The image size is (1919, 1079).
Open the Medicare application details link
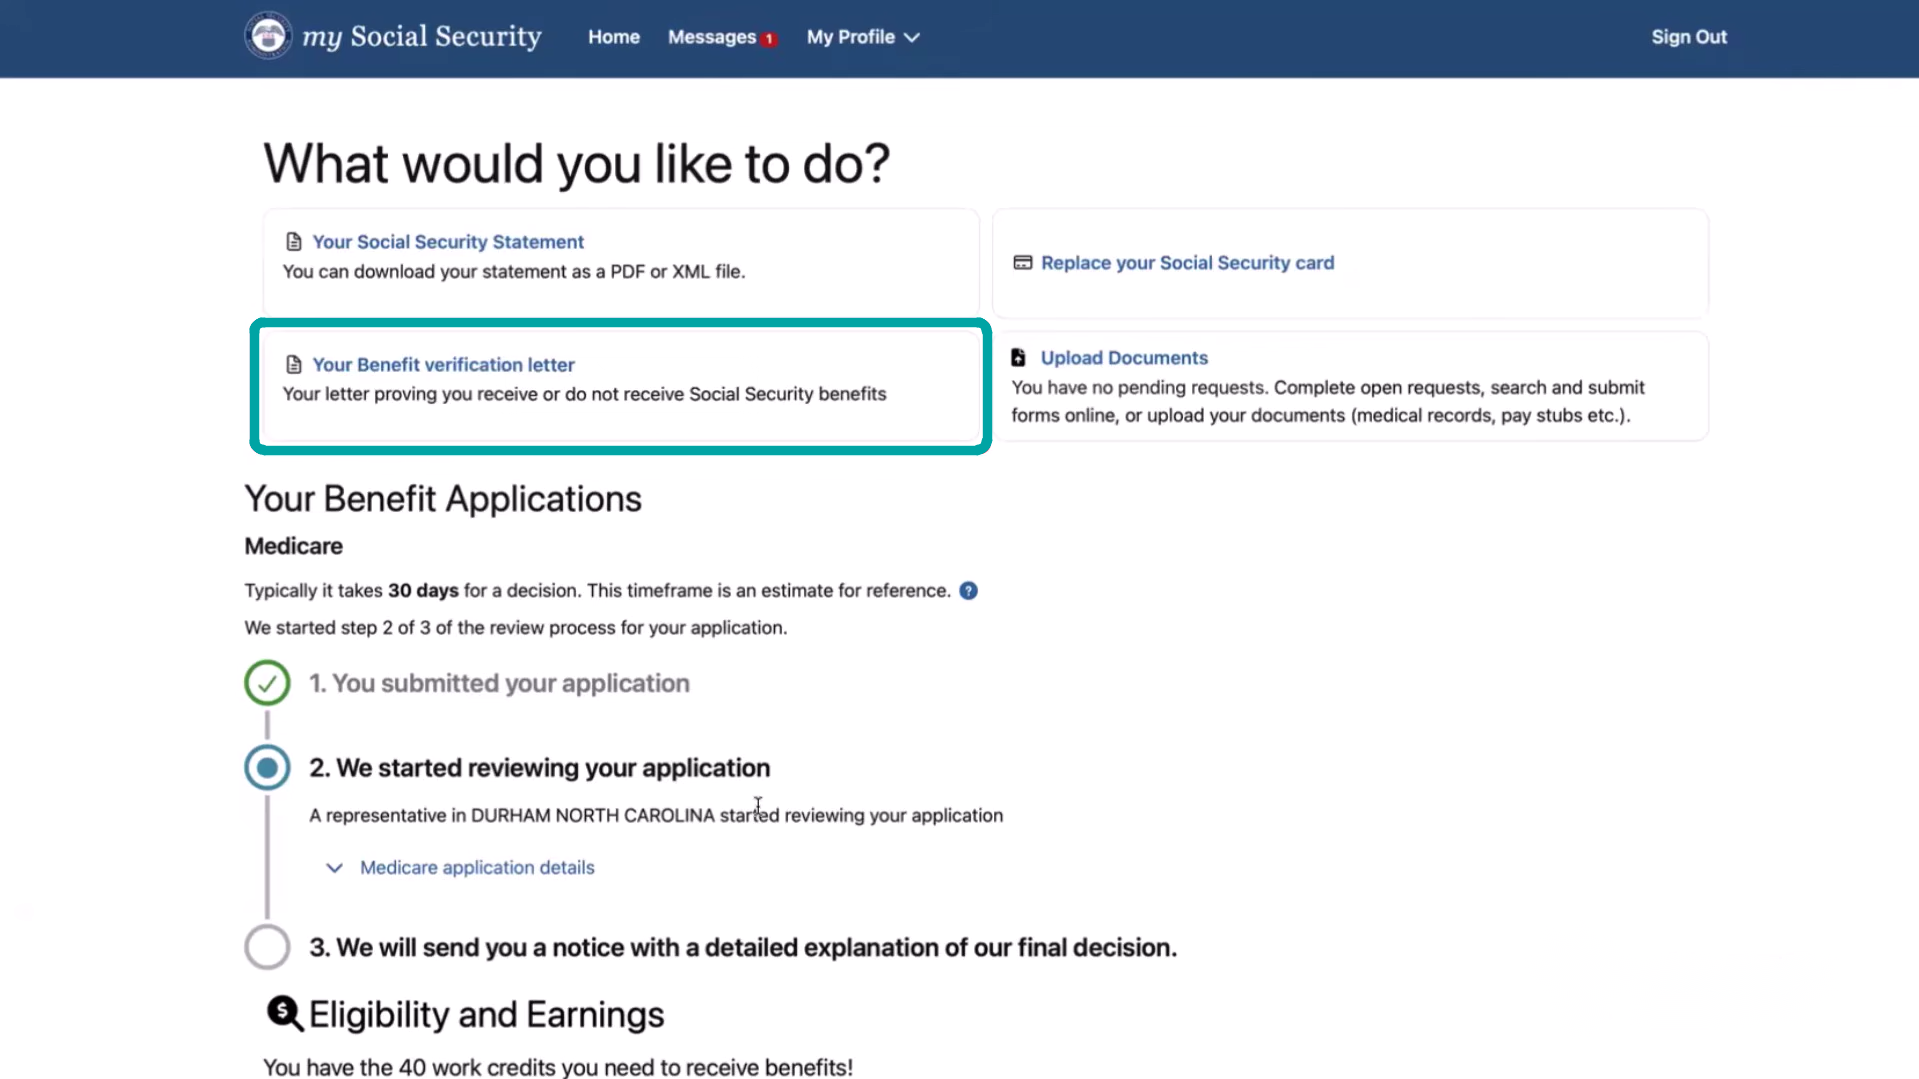[x=477, y=868]
